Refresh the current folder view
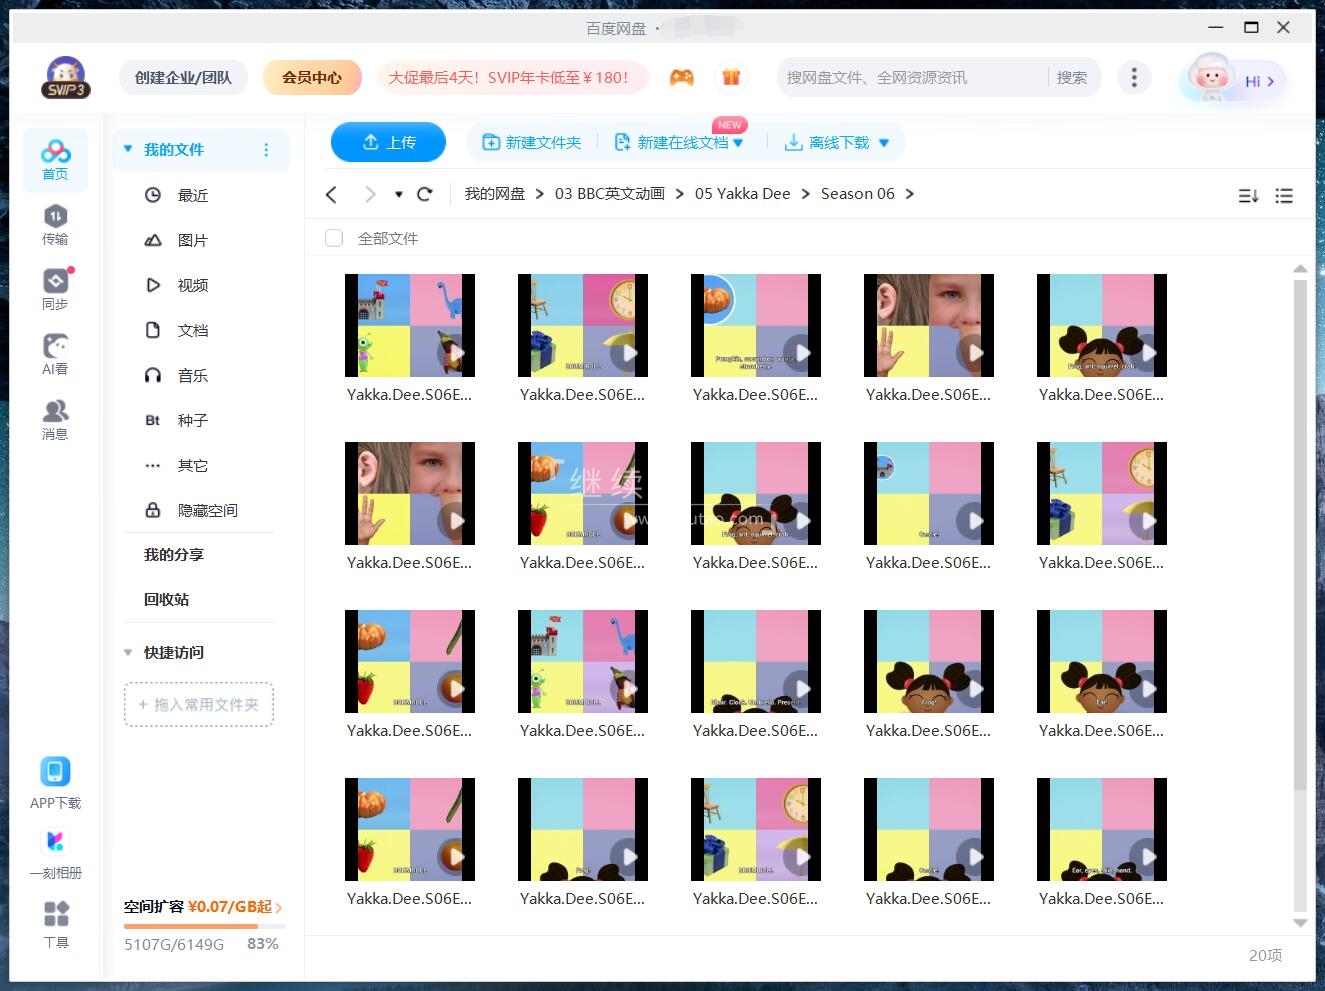Viewport: 1325px width, 991px height. coord(424,194)
